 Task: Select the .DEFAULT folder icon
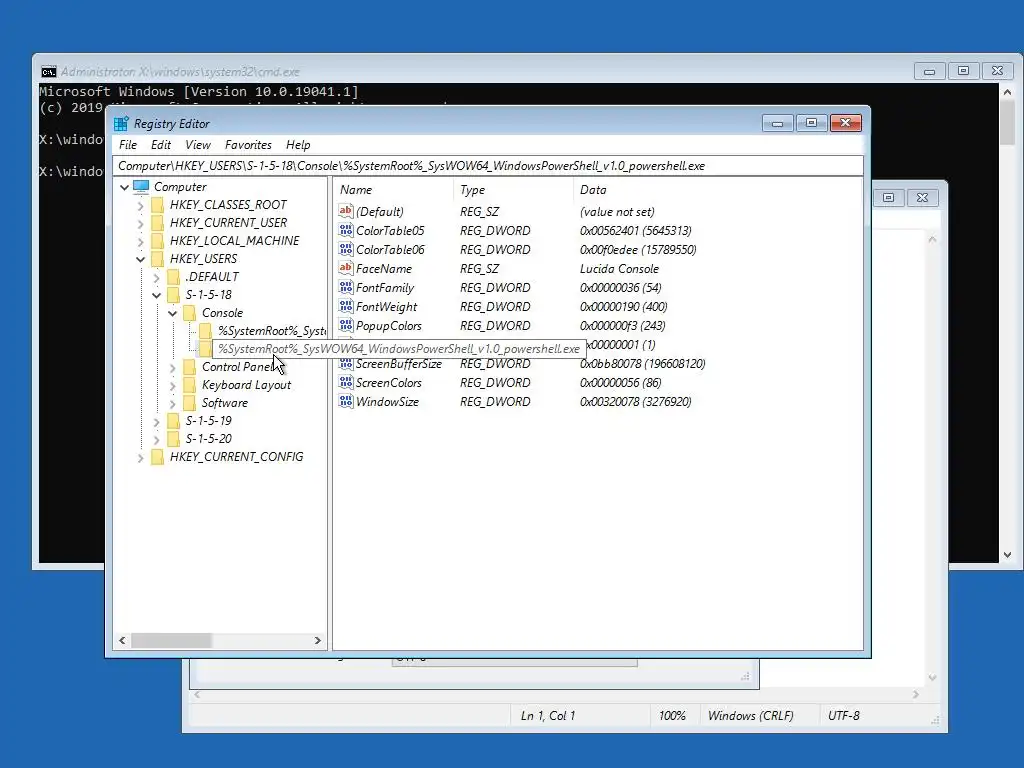(x=173, y=277)
